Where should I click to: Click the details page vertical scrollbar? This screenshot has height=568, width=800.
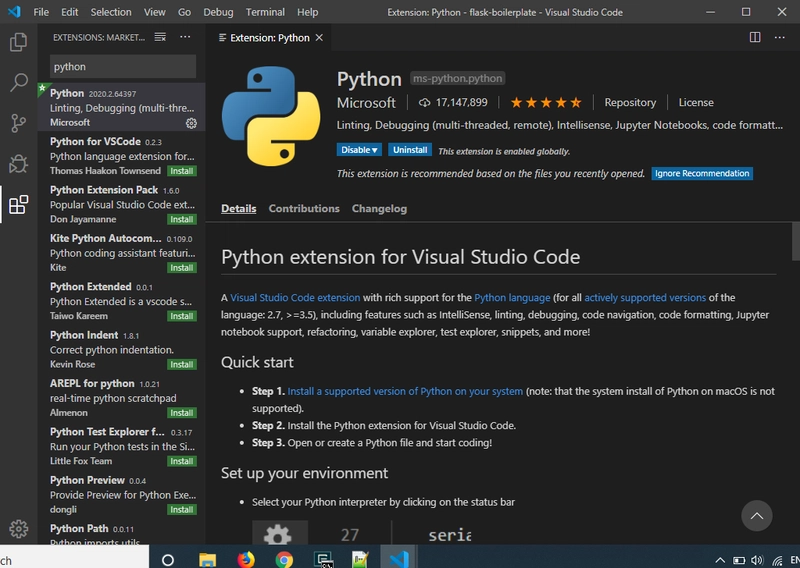pos(796,242)
